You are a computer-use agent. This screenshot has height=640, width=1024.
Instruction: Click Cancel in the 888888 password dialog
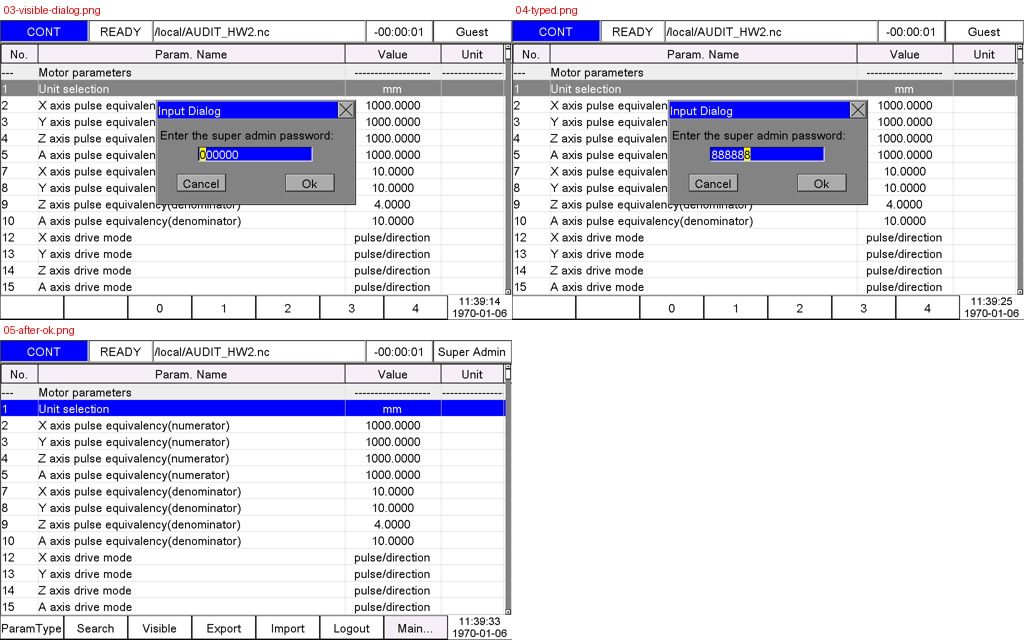tap(713, 184)
